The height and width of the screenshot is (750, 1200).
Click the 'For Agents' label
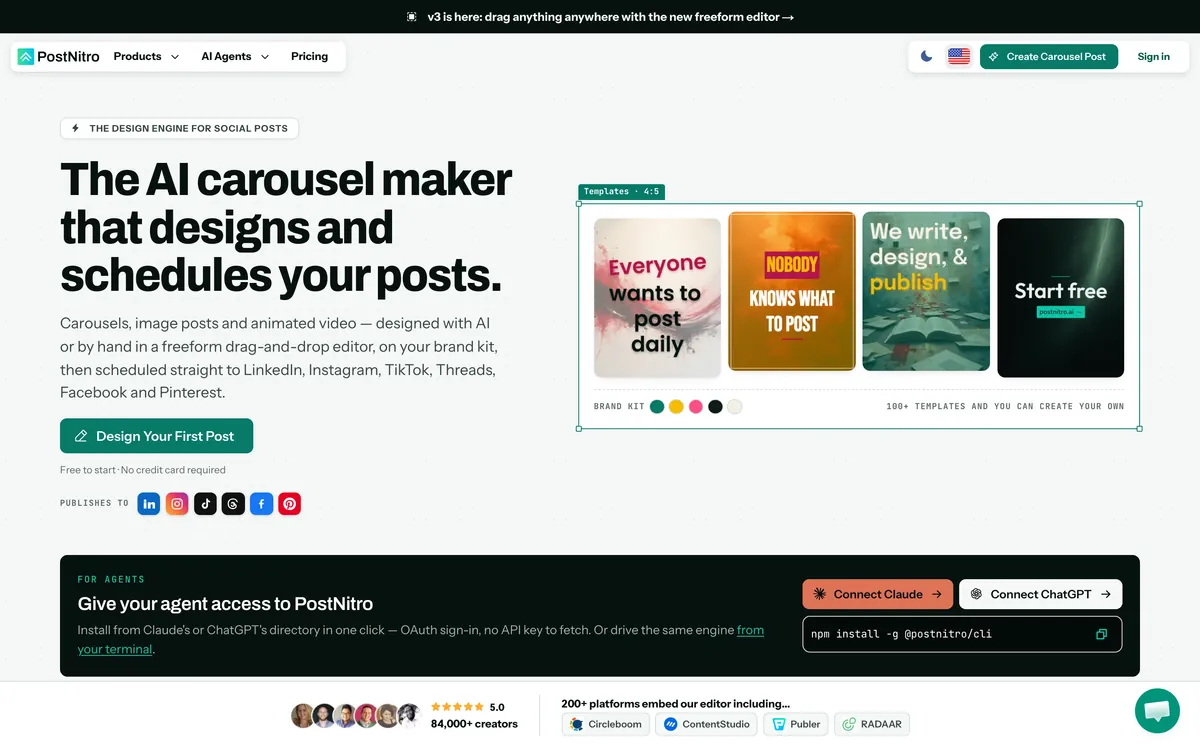click(x=111, y=580)
